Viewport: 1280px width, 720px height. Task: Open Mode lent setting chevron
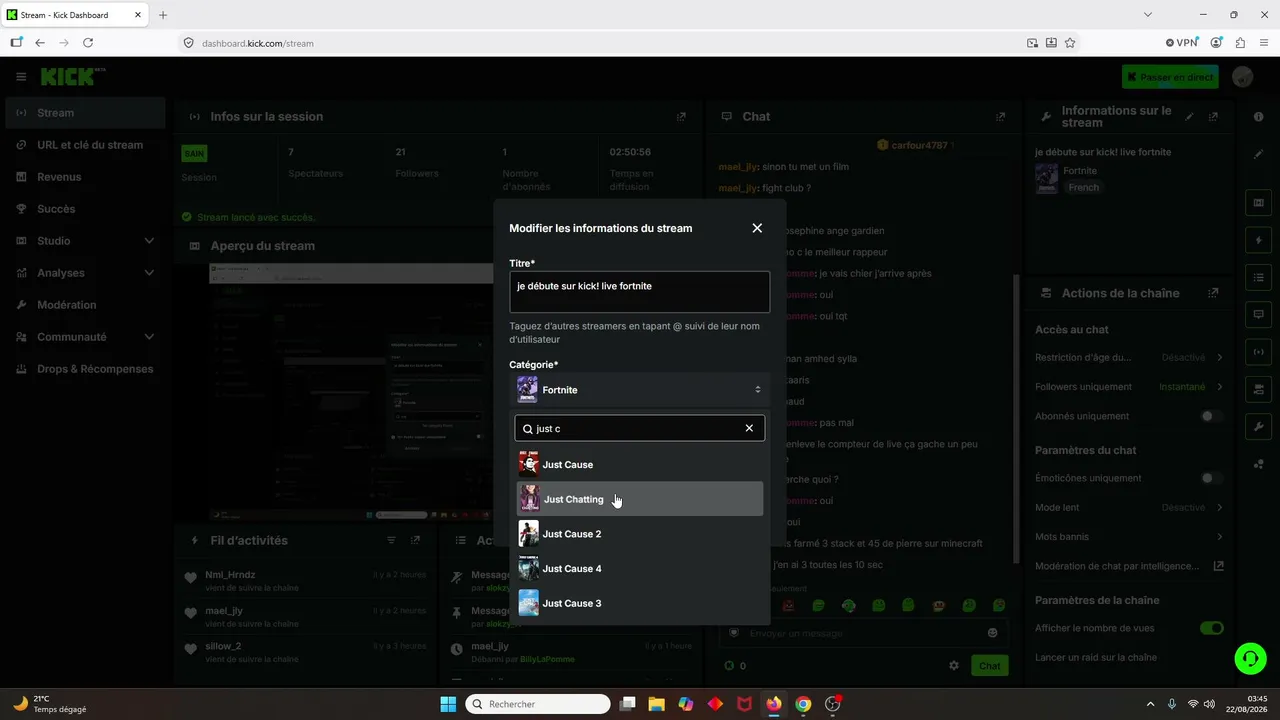coord(1220,507)
